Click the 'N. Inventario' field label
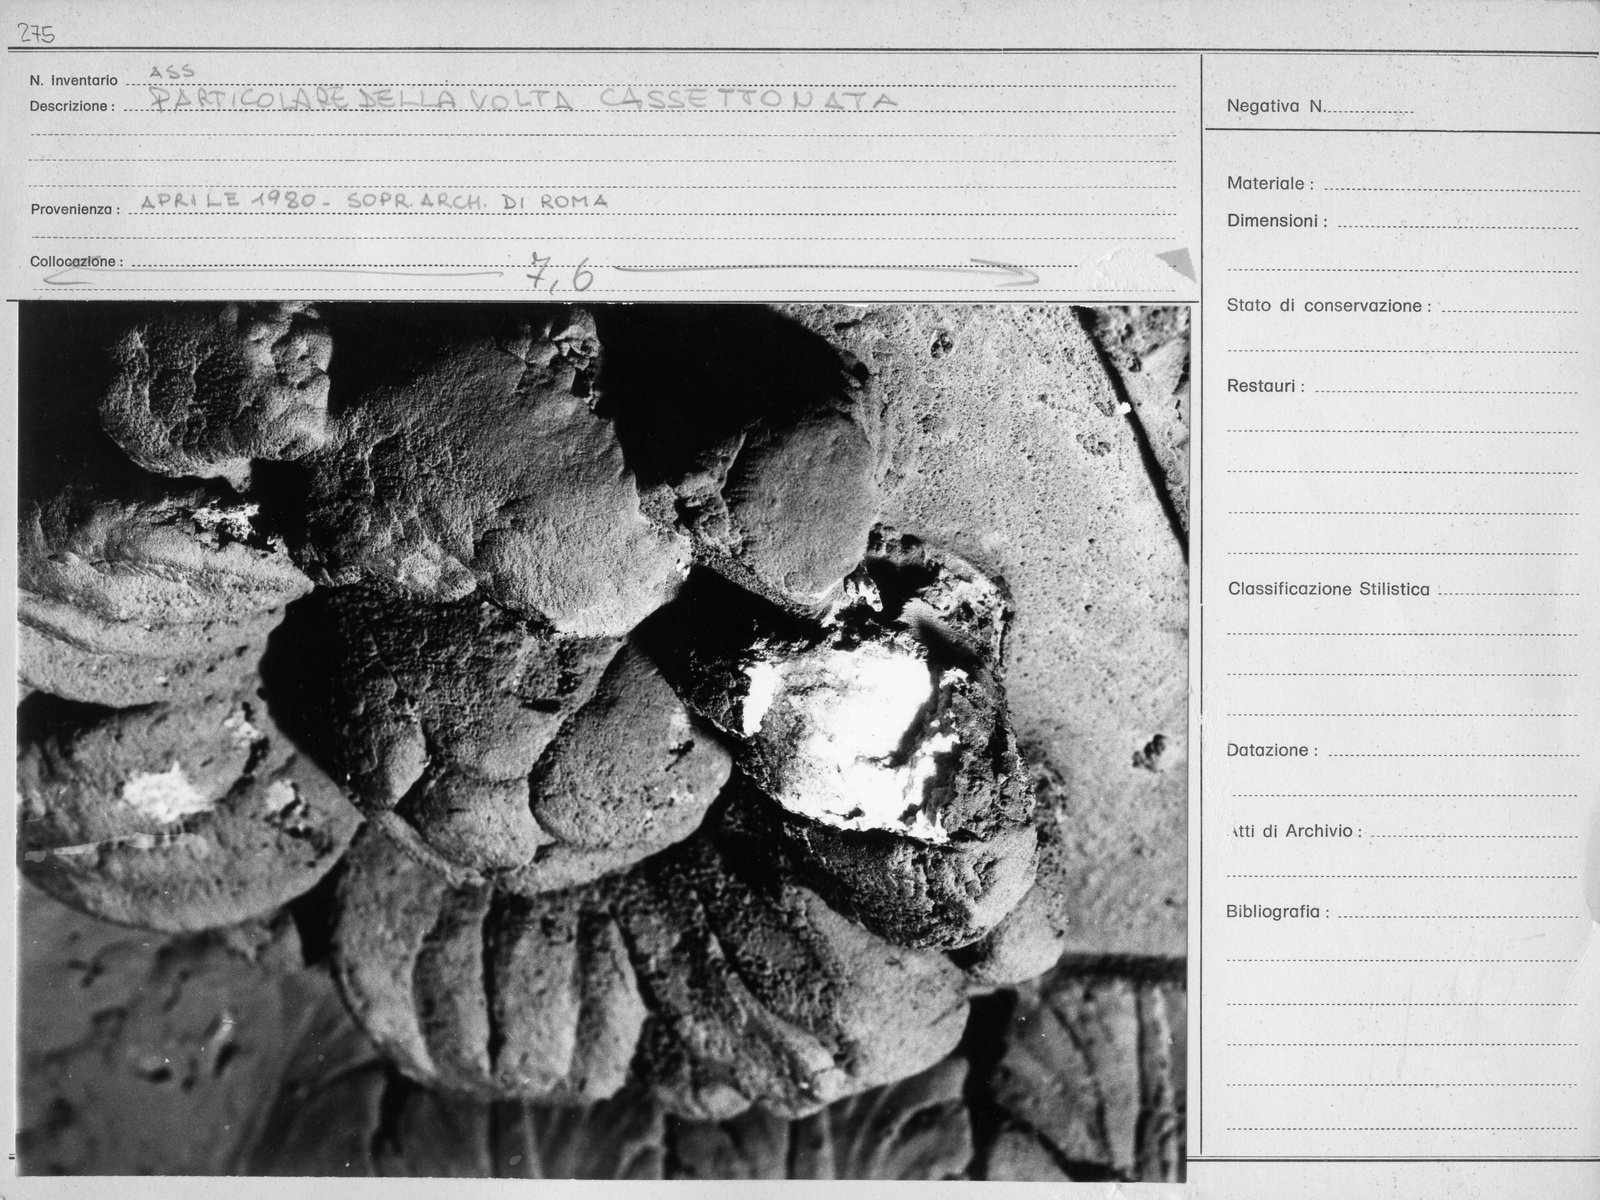The image size is (1600, 1200). pyautogui.click(x=74, y=80)
